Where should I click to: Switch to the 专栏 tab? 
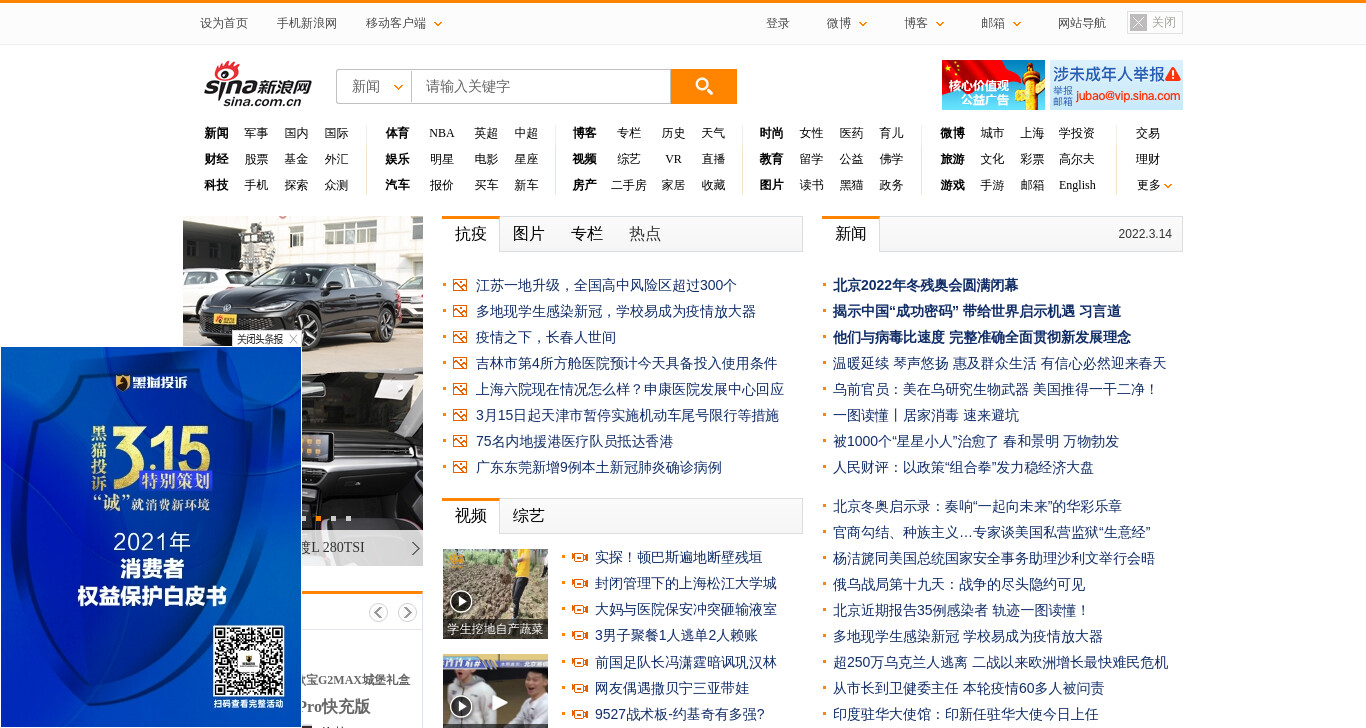point(587,234)
